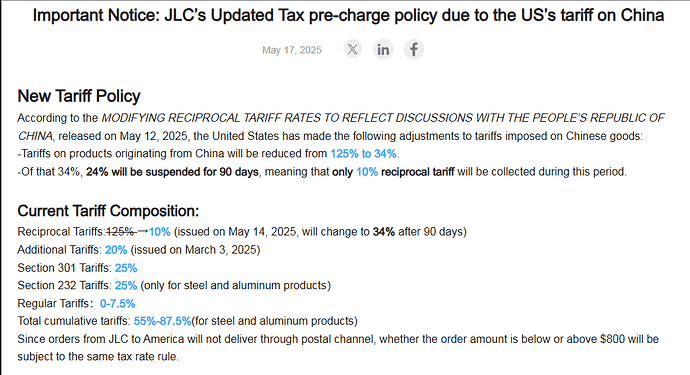The height and width of the screenshot is (375, 690).
Task: Click bold '24% will be suspended for 90 days'
Action: 172,172
